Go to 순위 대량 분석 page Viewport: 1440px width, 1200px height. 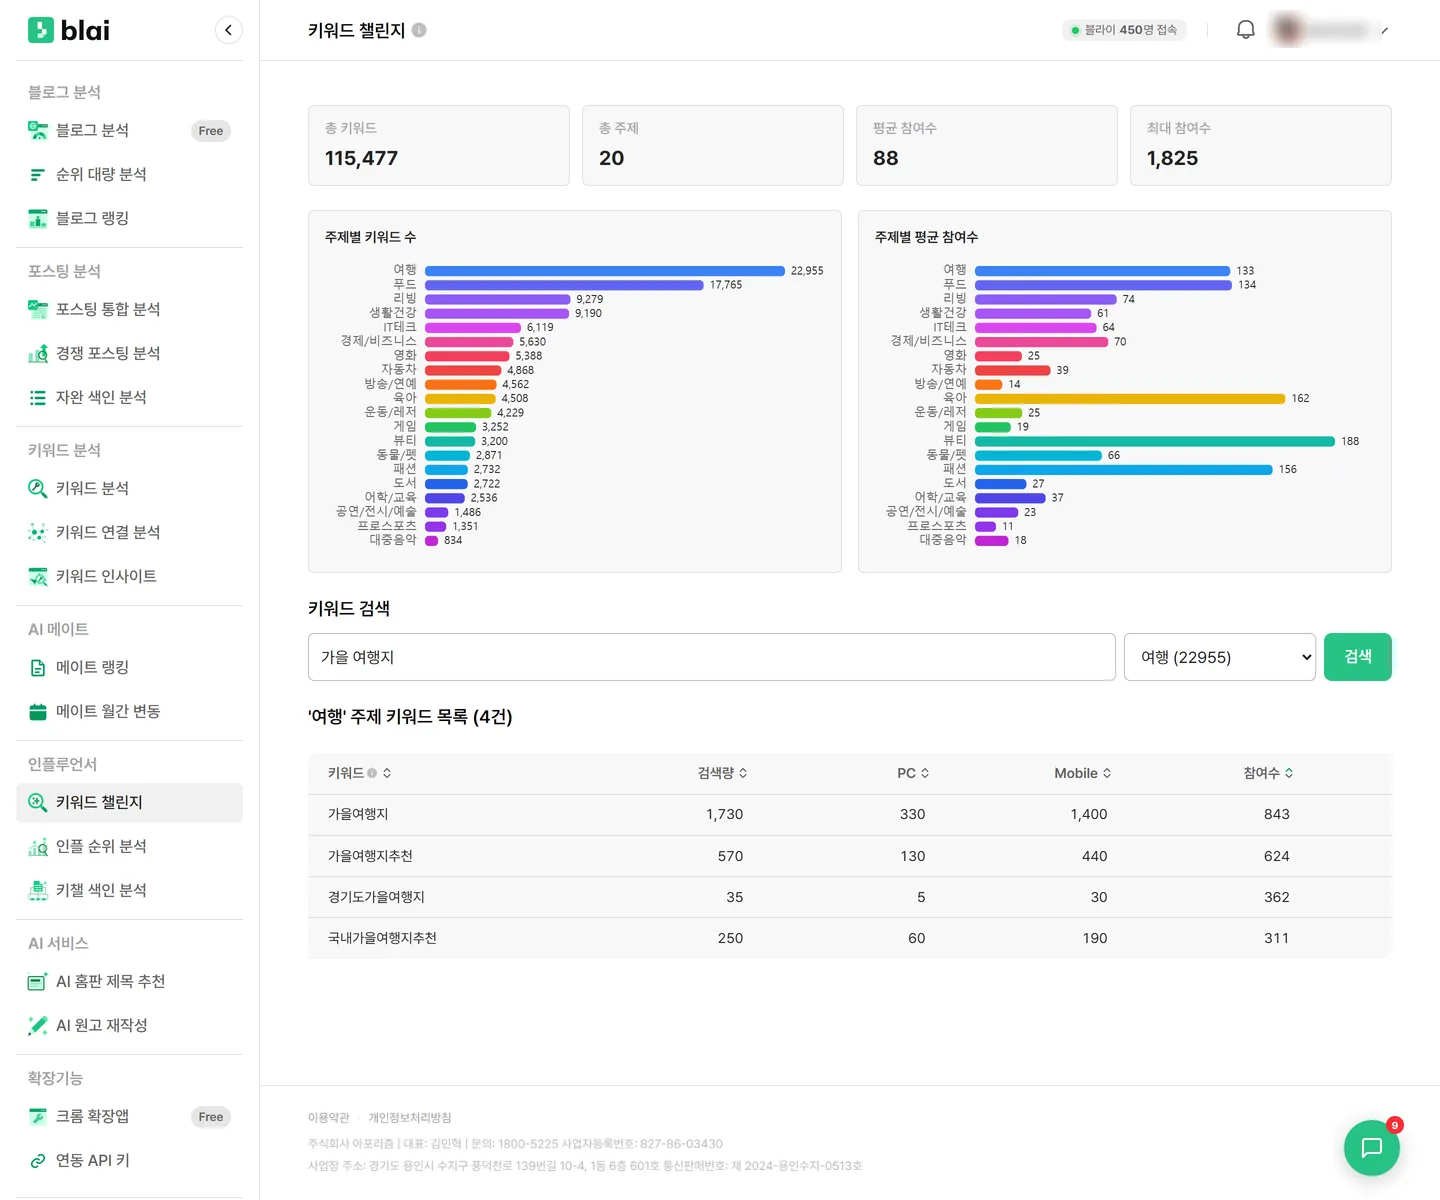[x=130, y=174]
